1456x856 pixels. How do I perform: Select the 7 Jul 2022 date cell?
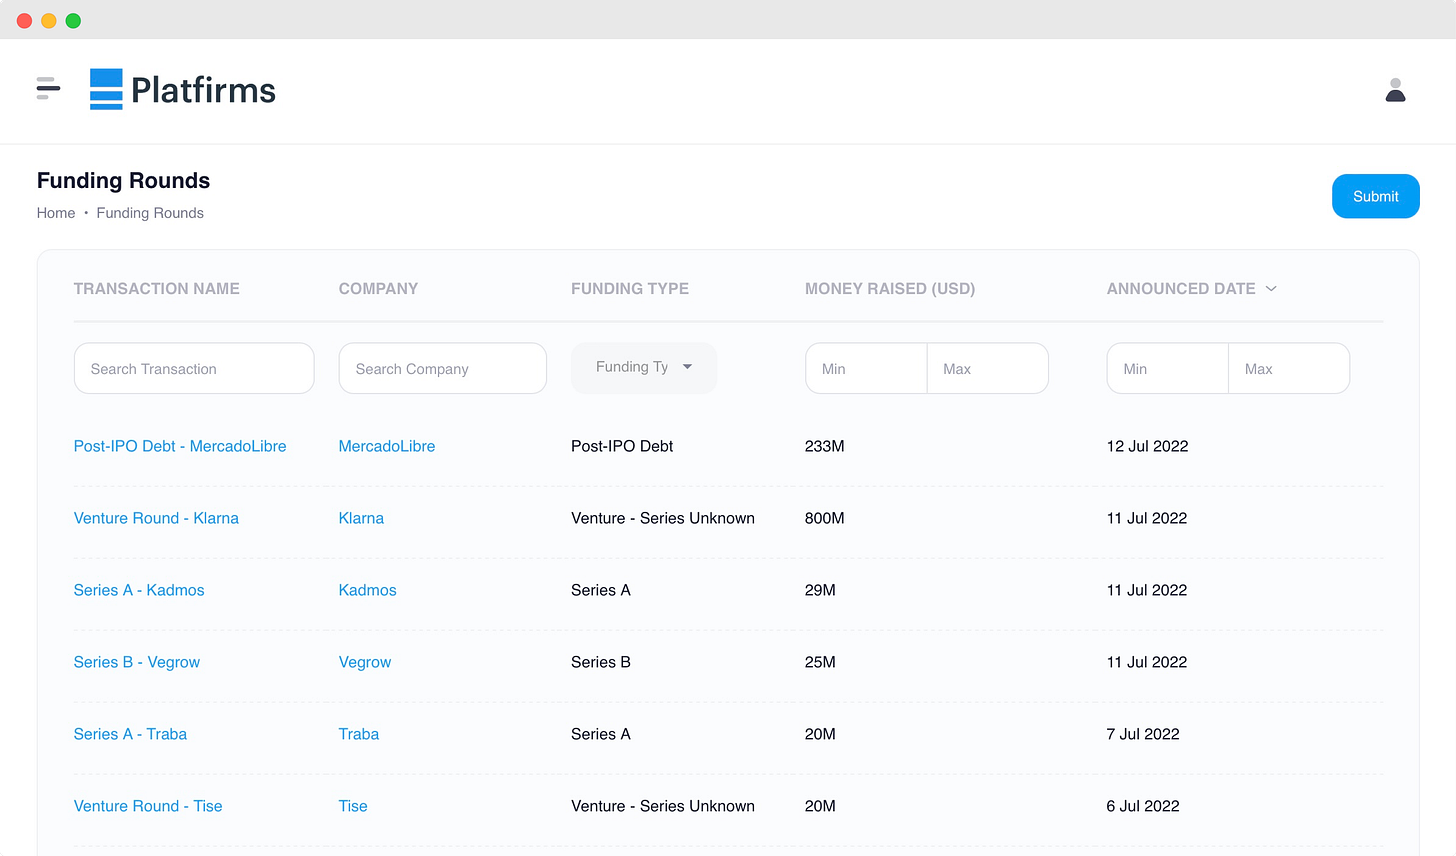[1143, 734]
